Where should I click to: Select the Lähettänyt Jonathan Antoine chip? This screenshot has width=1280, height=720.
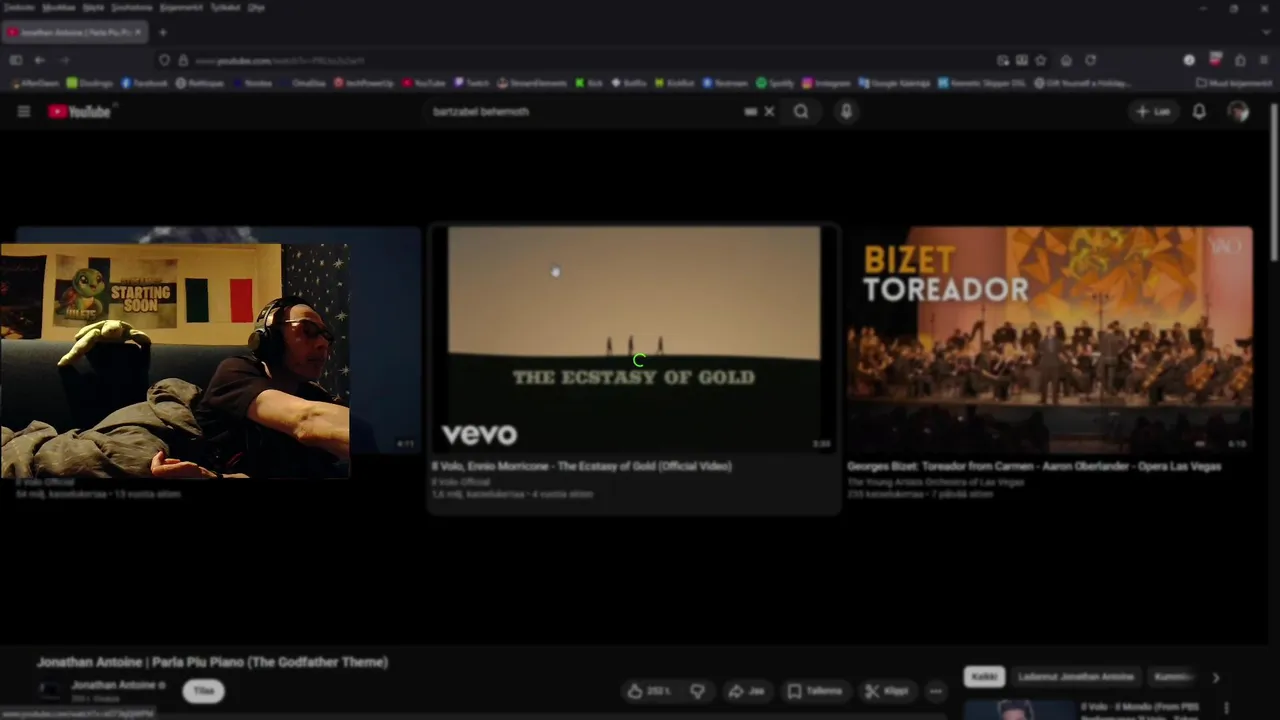coord(1076,677)
